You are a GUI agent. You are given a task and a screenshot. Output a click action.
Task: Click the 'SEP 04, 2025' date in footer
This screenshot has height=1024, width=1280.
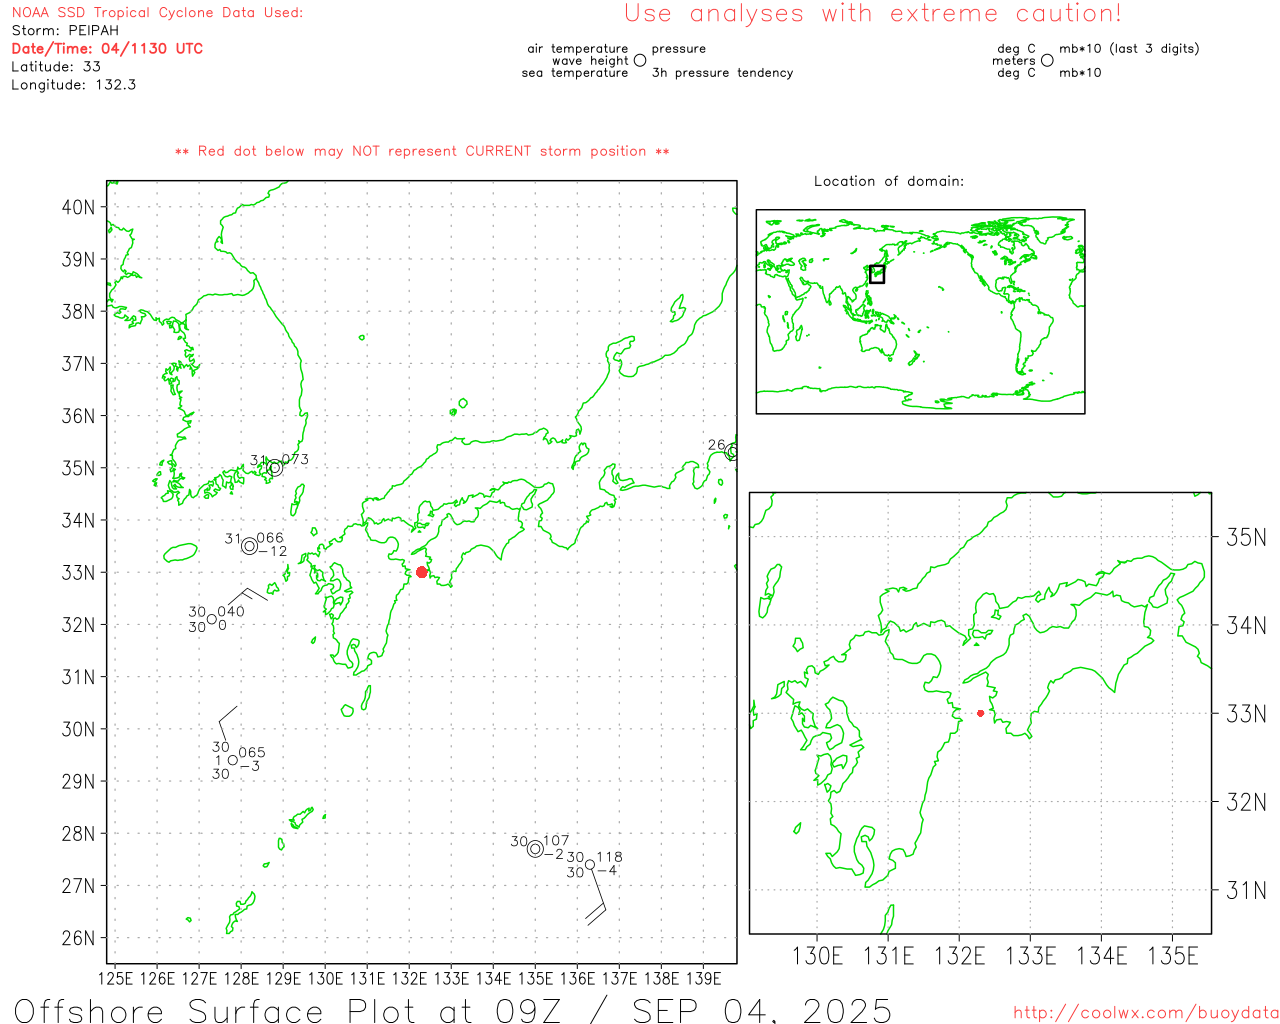click(762, 1010)
